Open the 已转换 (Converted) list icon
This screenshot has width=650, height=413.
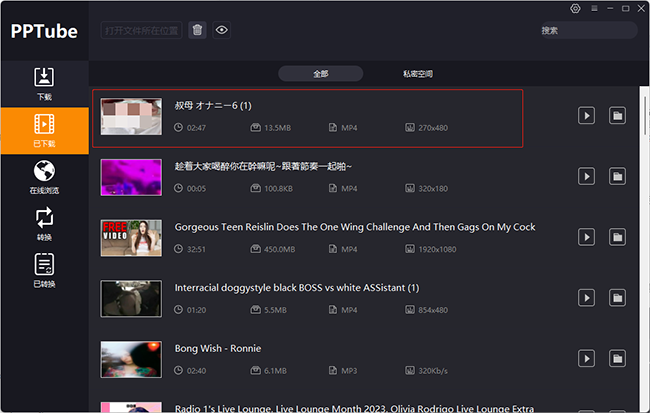coord(44,269)
